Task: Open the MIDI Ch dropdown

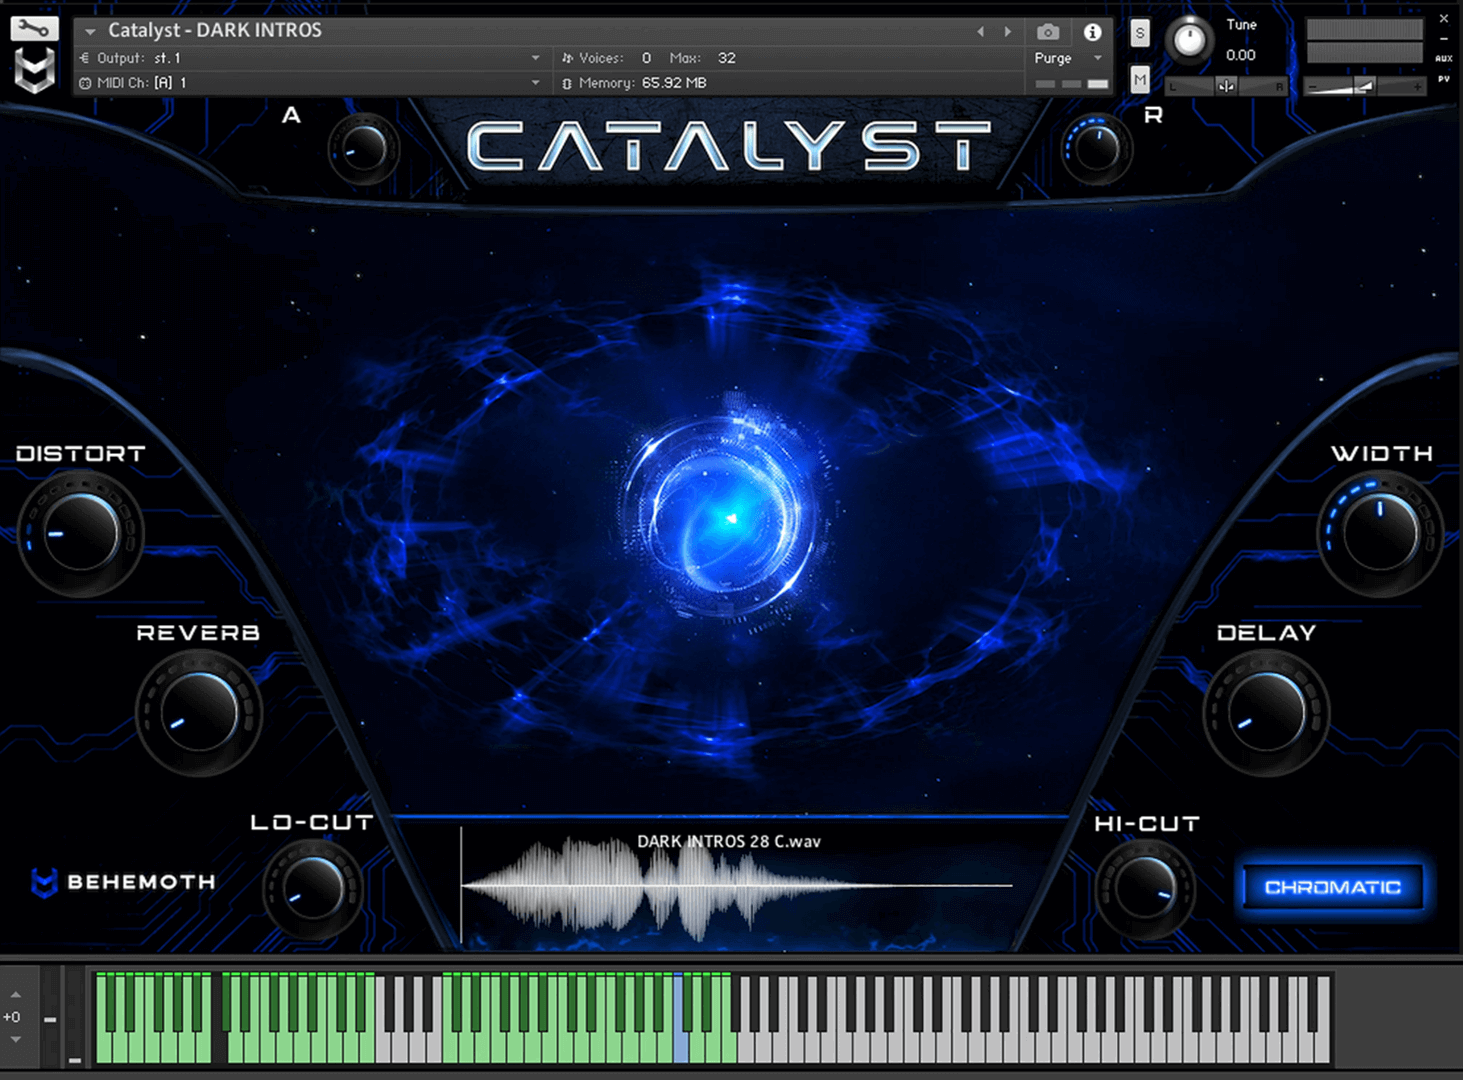Action: 310,83
